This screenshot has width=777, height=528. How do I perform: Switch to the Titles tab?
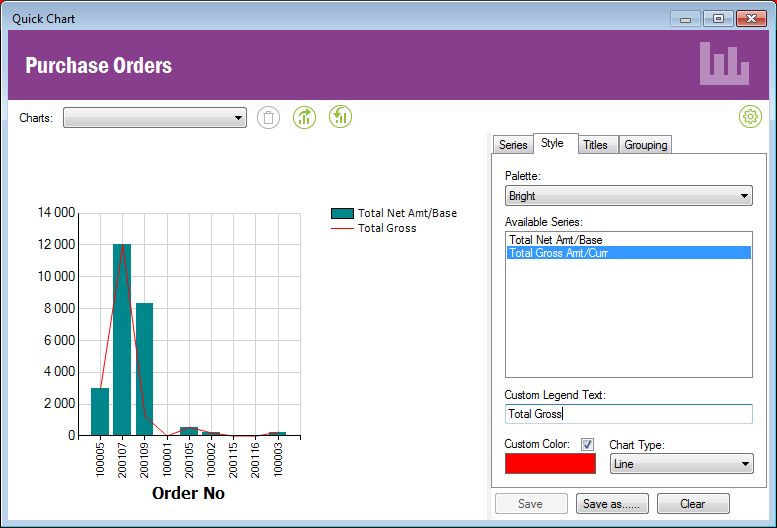pyautogui.click(x=595, y=145)
